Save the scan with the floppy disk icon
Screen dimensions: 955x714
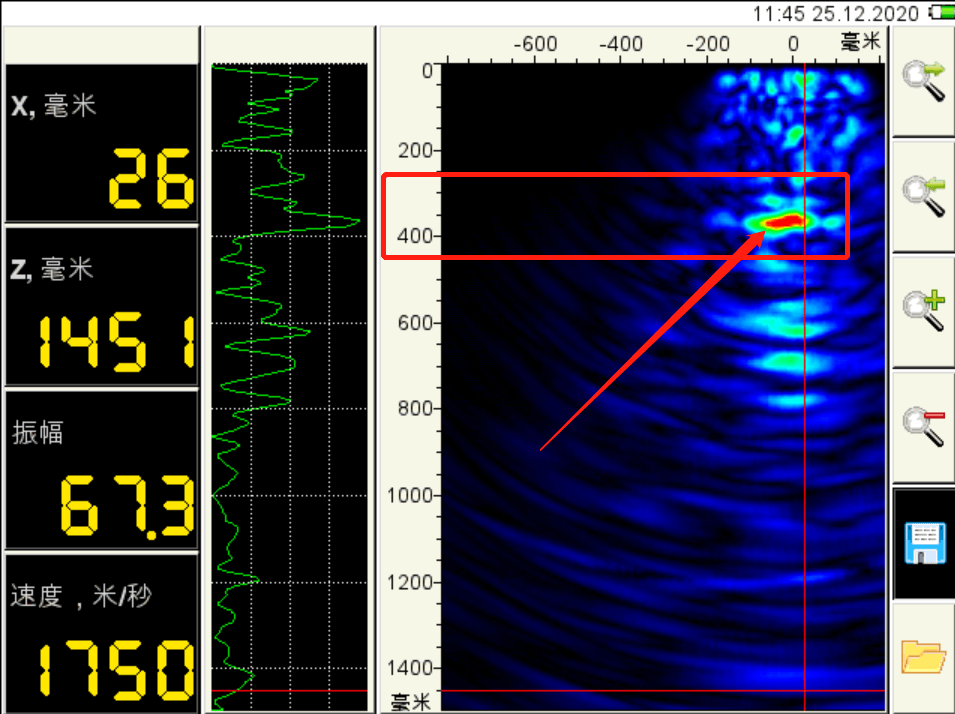click(x=923, y=543)
